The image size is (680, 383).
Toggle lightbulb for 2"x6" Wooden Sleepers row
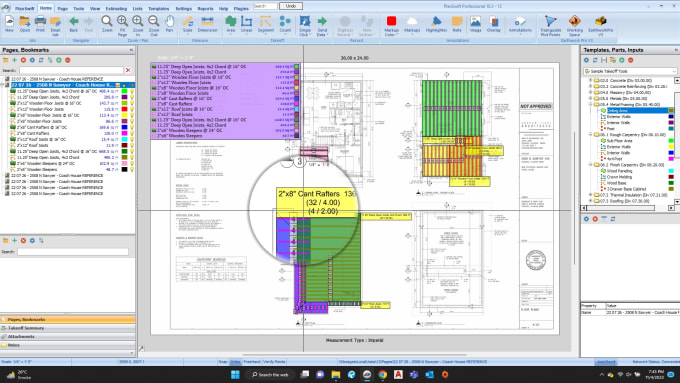[x=132, y=170]
